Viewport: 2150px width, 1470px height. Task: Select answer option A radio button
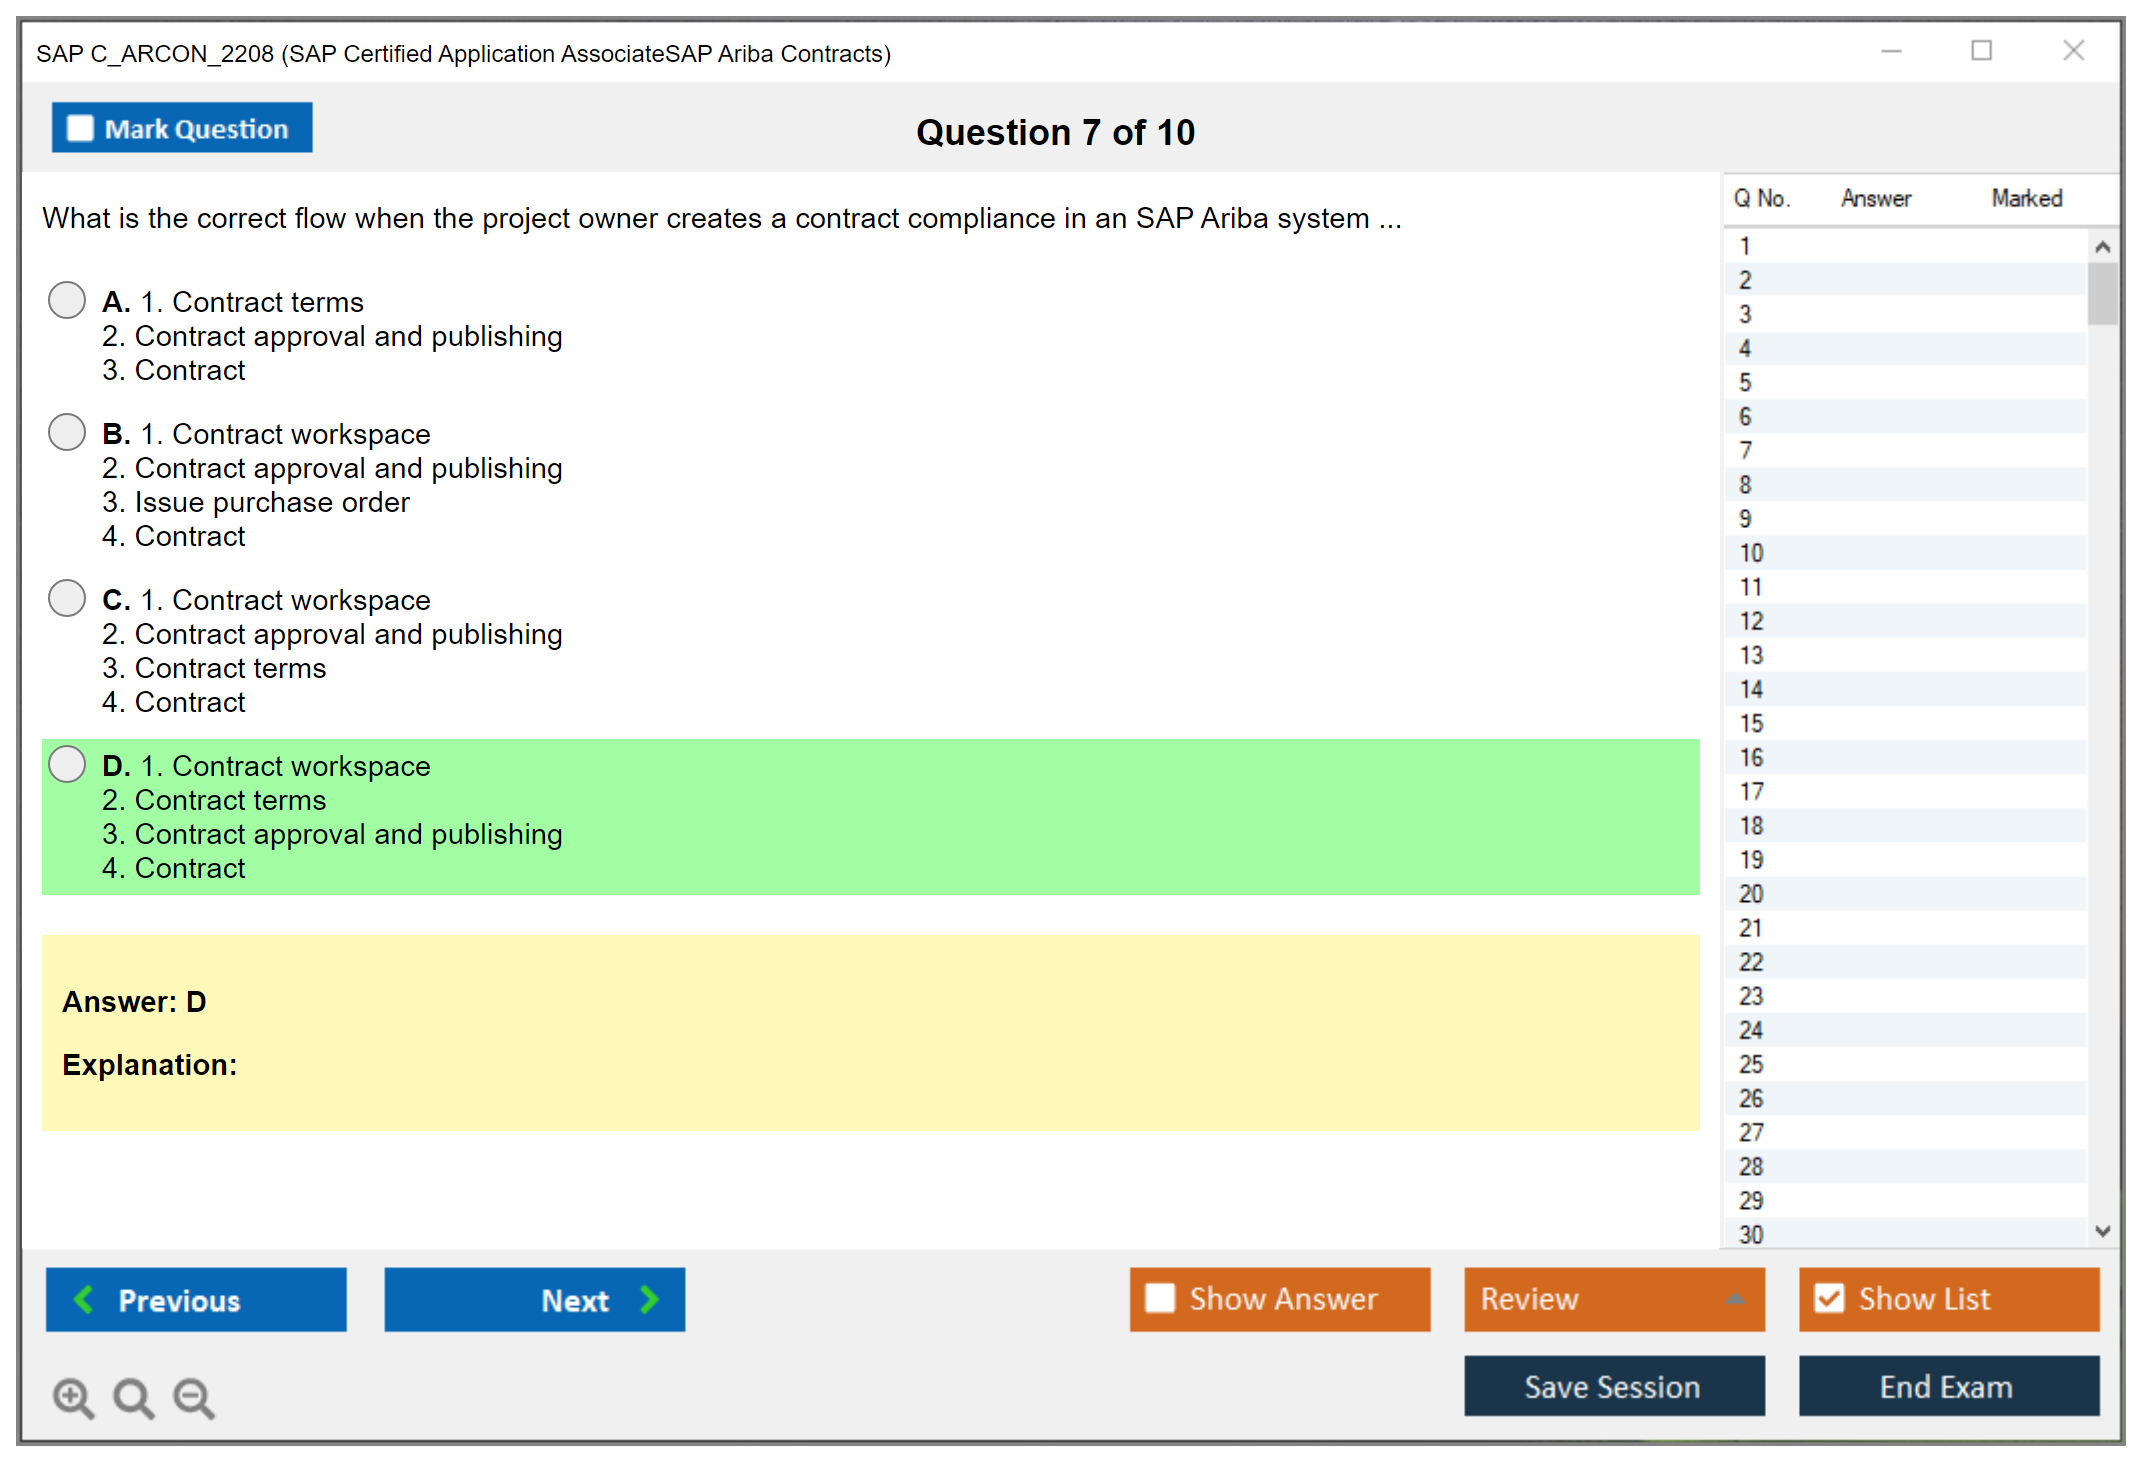(67, 300)
